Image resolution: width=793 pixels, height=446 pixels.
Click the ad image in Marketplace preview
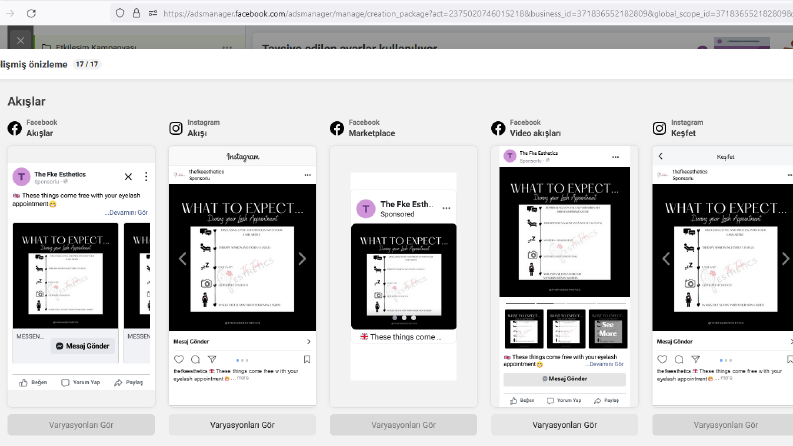[x=404, y=276]
